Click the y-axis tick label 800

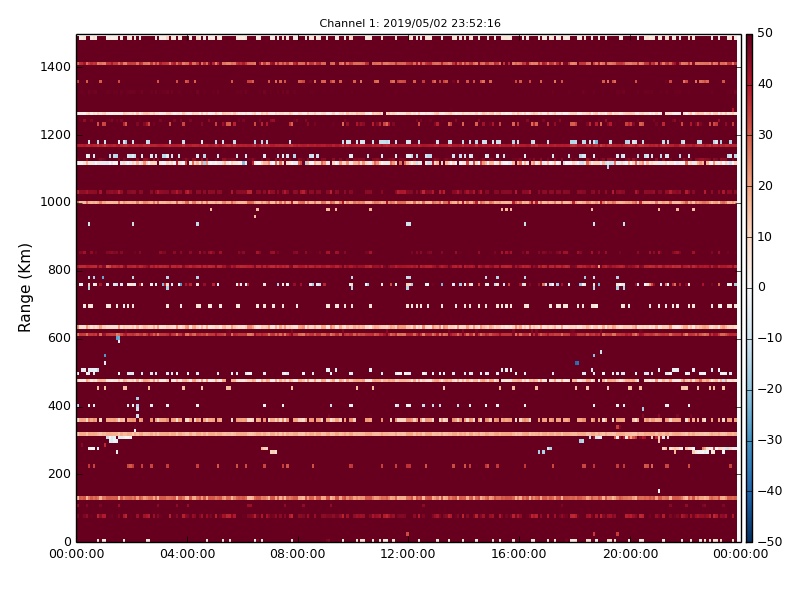point(59,270)
